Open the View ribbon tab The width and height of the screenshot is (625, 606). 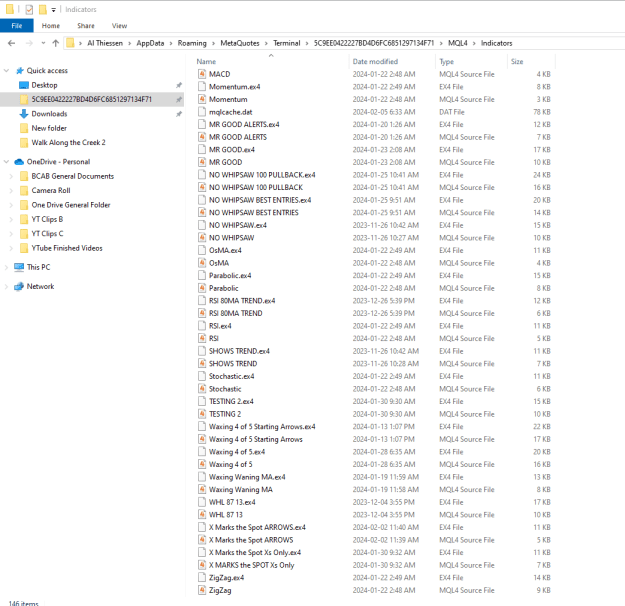tap(119, 26)
